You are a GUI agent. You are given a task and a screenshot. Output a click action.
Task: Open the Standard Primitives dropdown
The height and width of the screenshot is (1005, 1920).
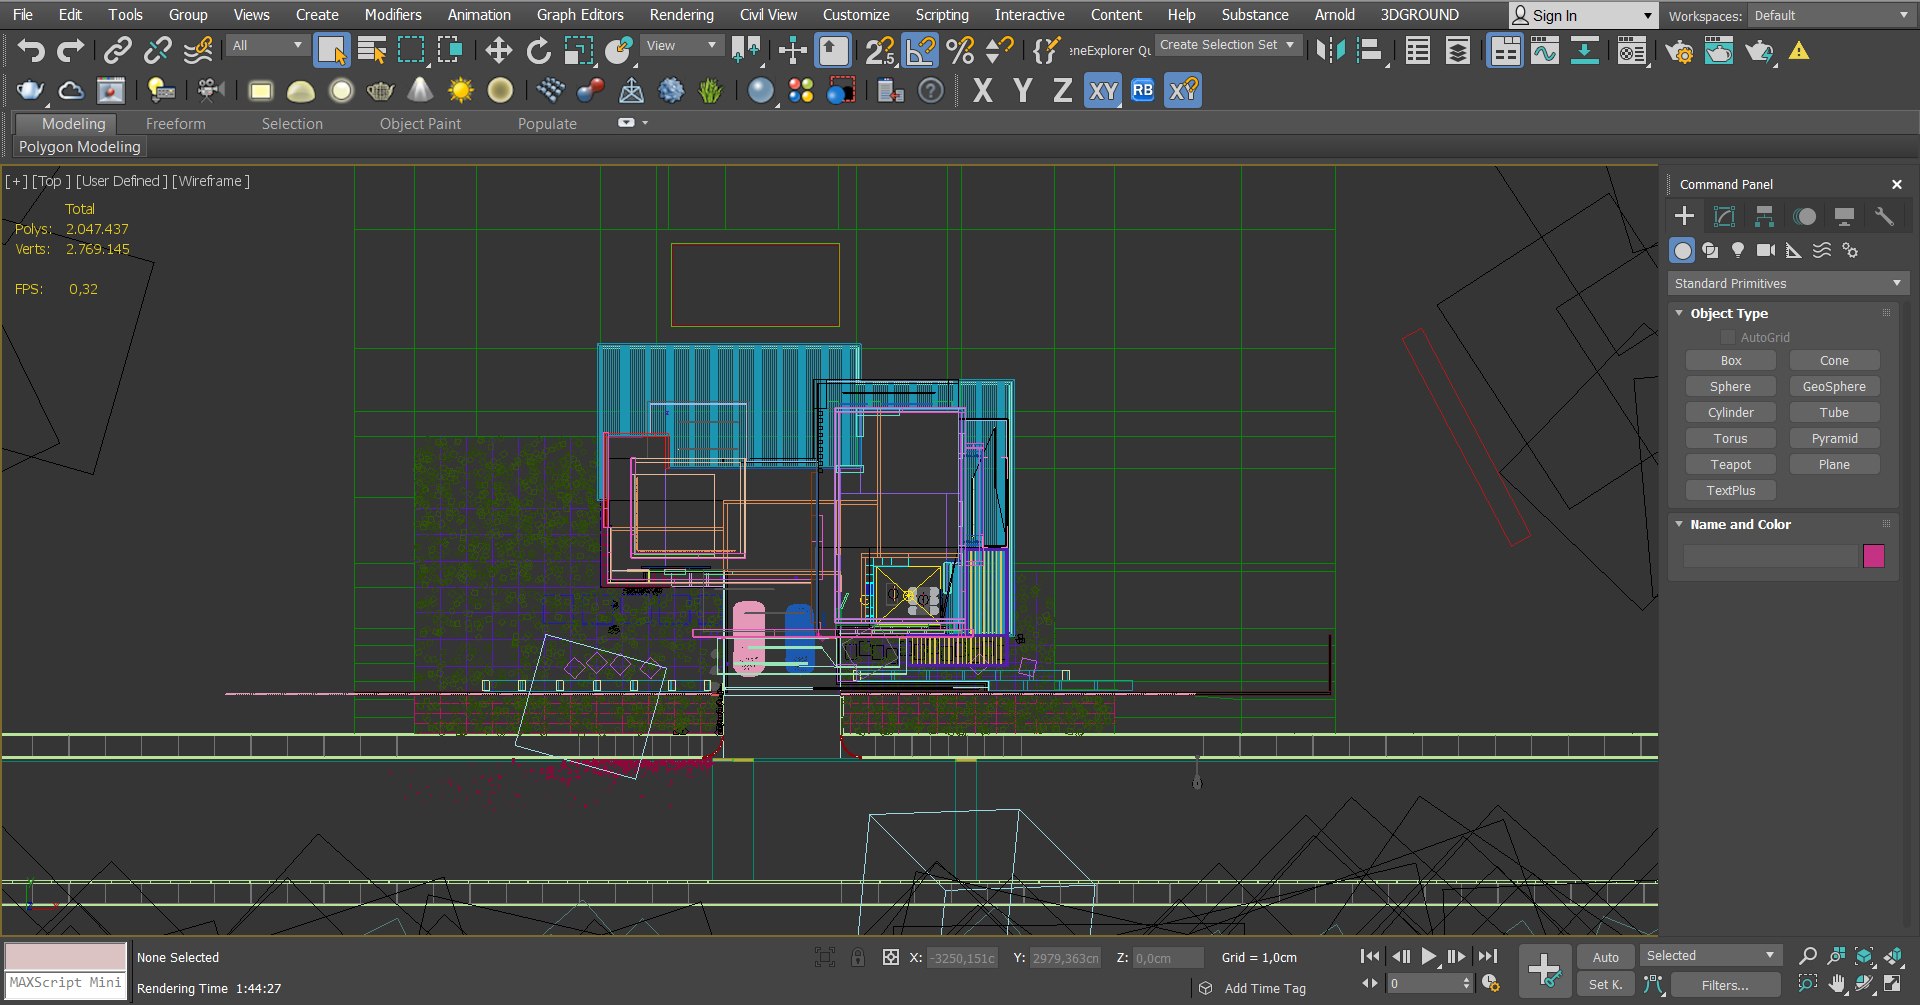(x=1787, y=284)
